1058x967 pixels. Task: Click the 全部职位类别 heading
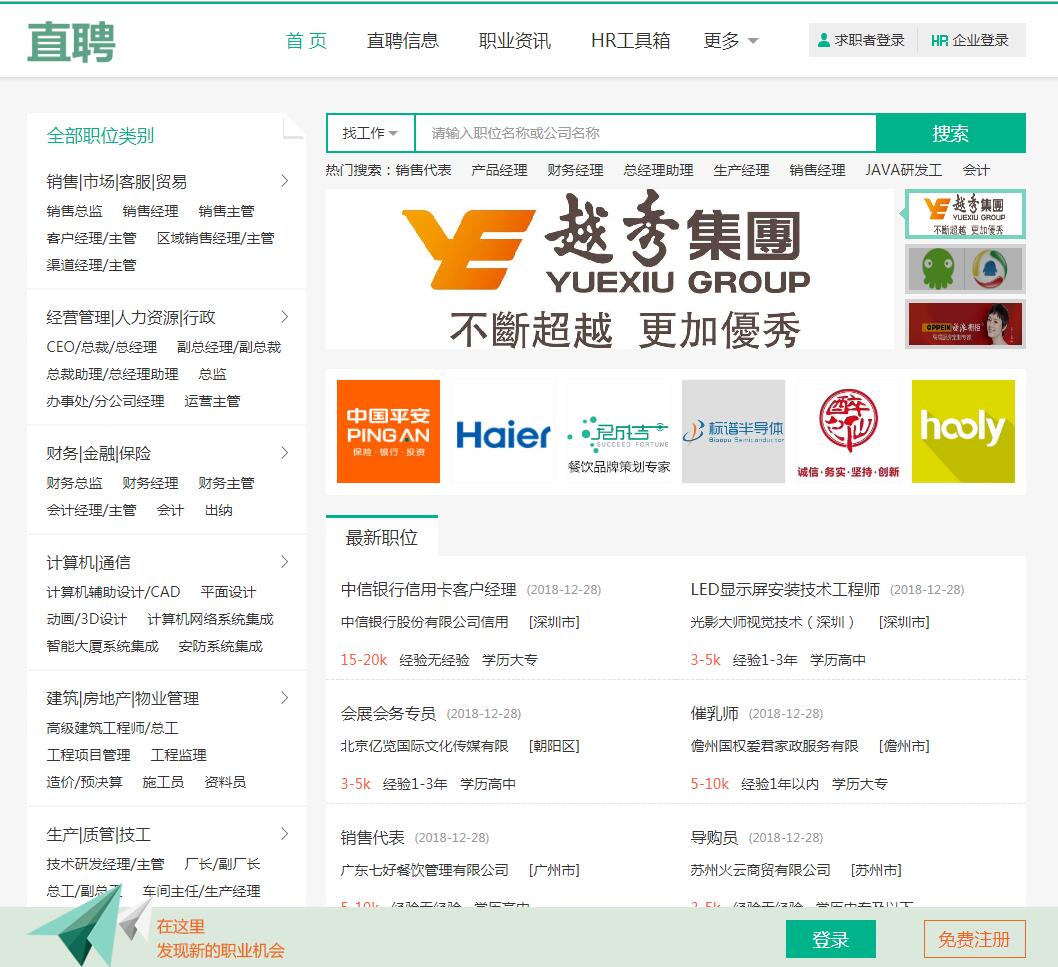click(x=101, y=136)
